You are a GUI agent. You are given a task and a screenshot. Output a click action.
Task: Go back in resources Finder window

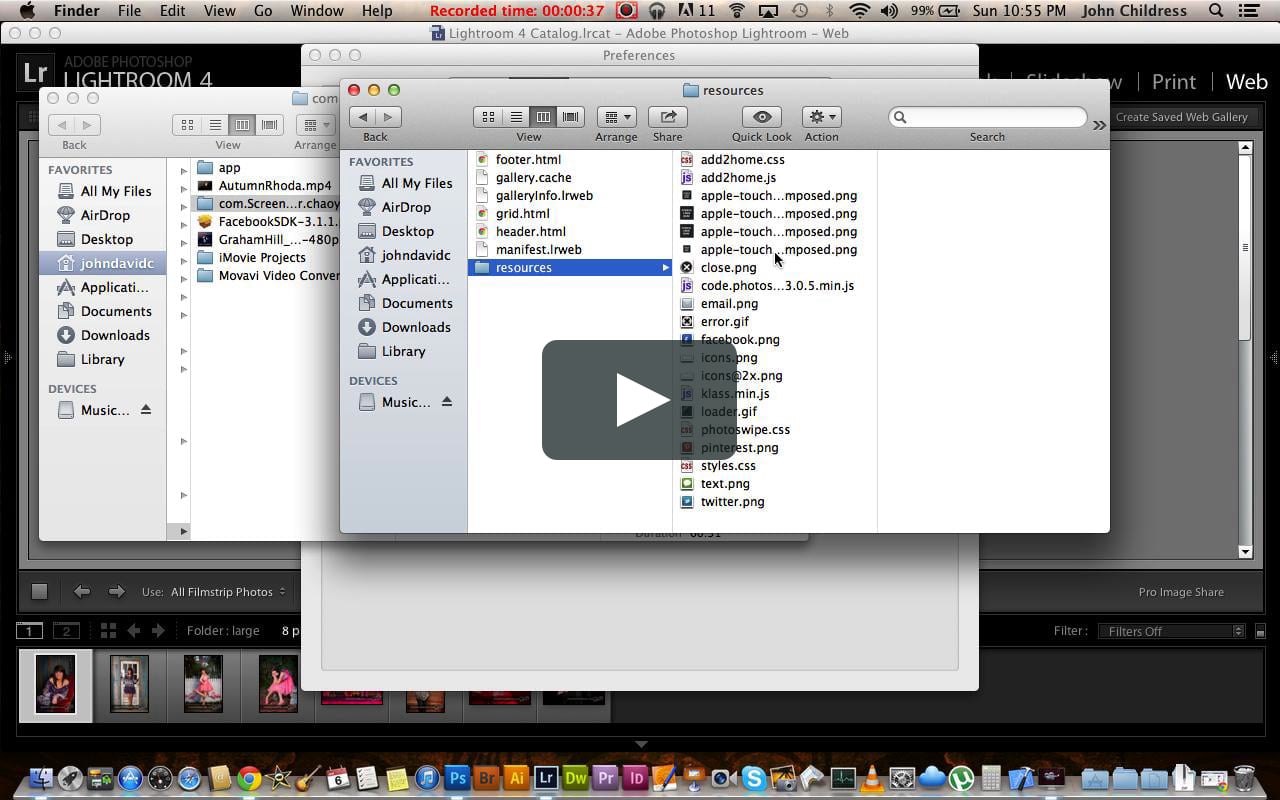[x=362, y=117]
